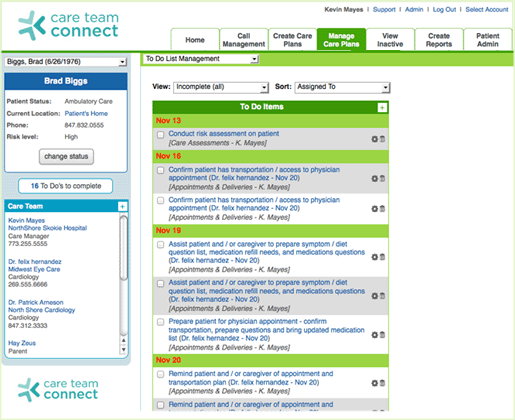
Task: Open the Prepare patient for physician appointment link
Action: (266, 330)
